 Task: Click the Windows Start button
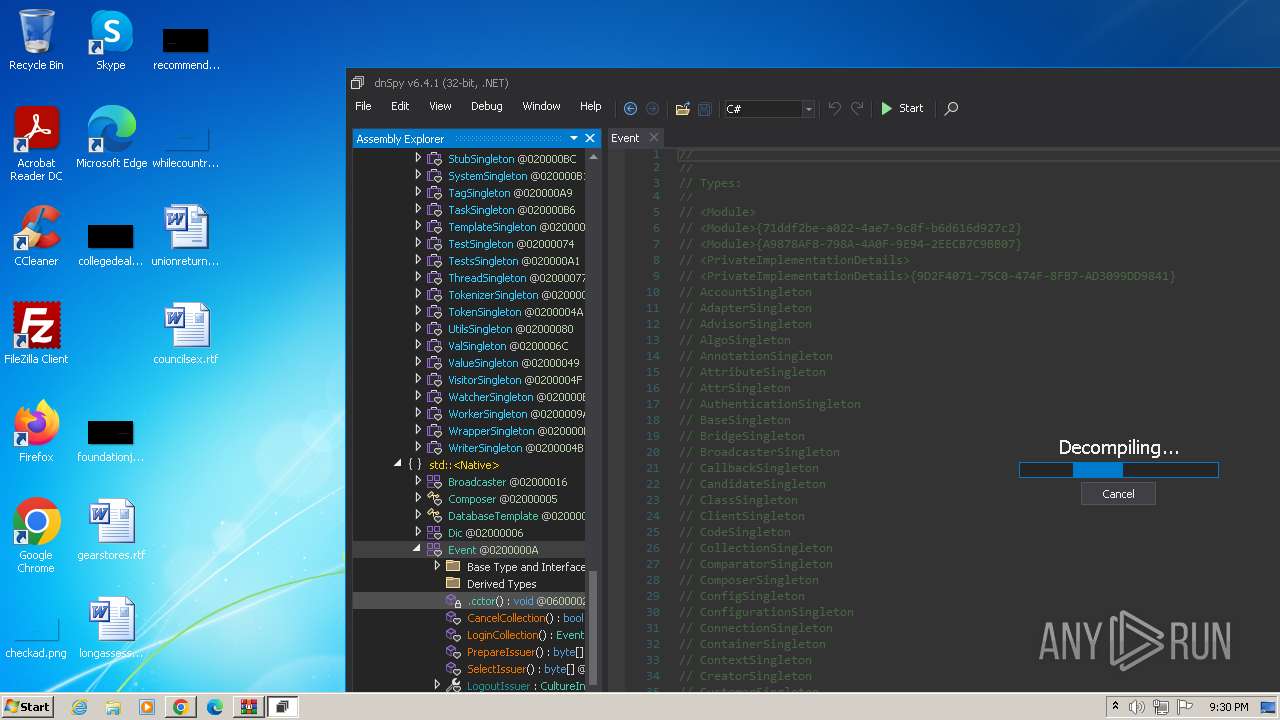[x=27, y=707]
